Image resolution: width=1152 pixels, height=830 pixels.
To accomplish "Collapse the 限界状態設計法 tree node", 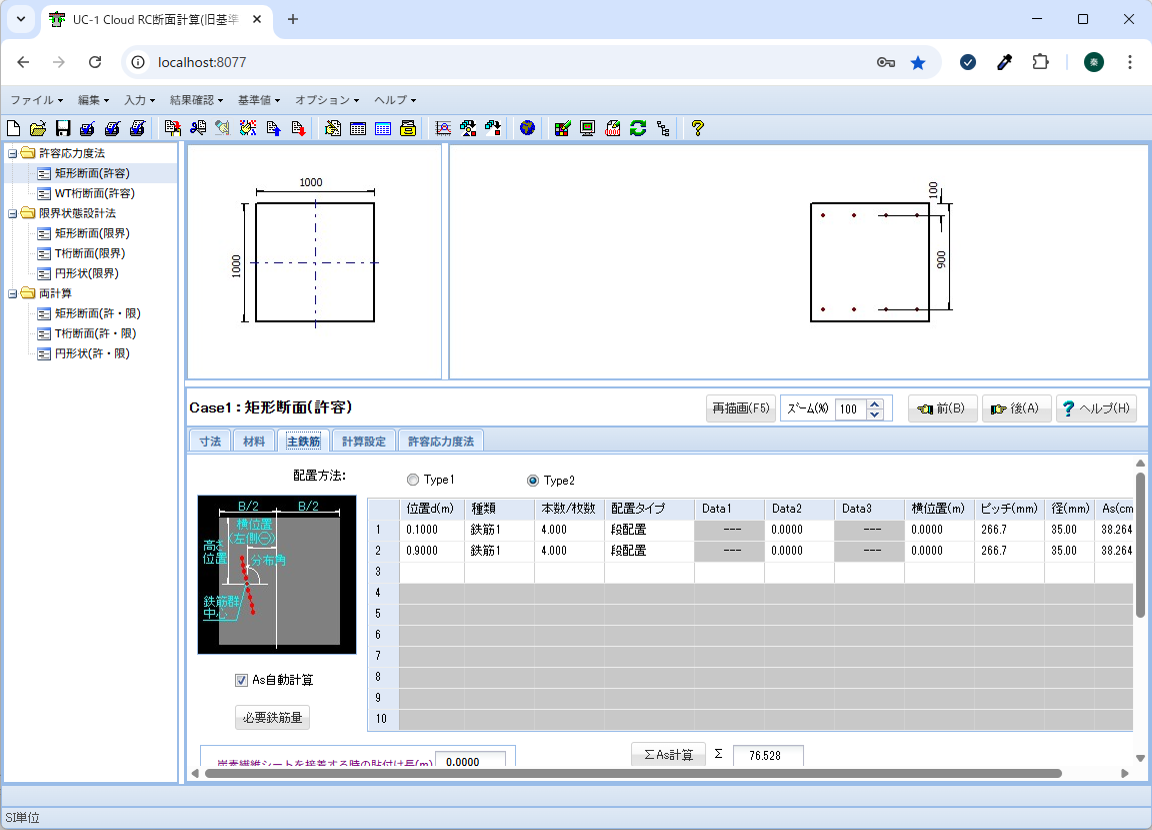I will coord(12,213).
